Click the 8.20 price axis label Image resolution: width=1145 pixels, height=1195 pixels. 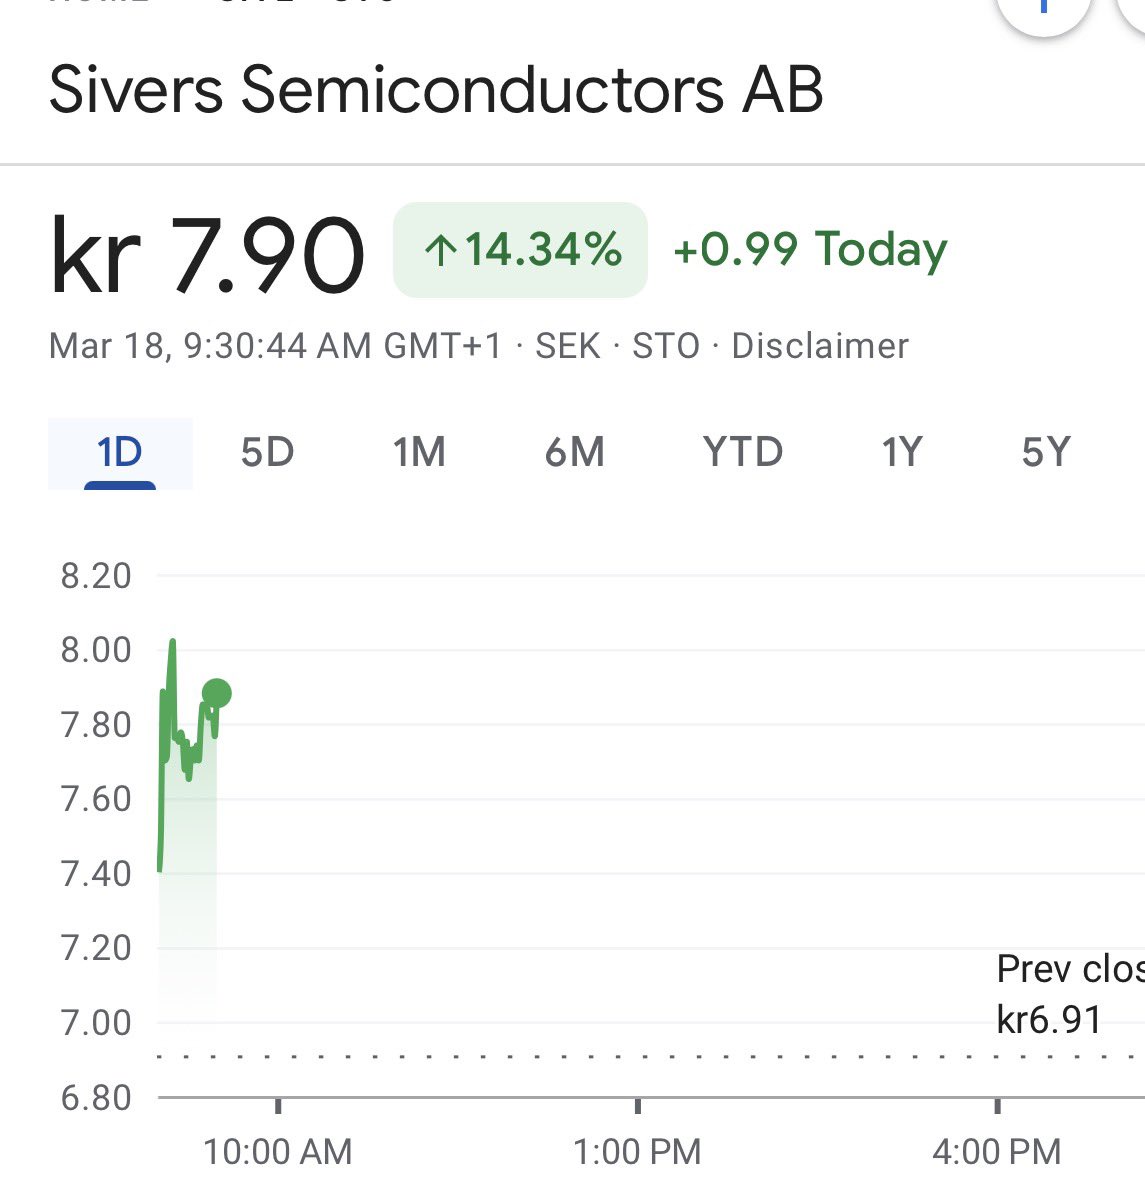pos(96,576)
